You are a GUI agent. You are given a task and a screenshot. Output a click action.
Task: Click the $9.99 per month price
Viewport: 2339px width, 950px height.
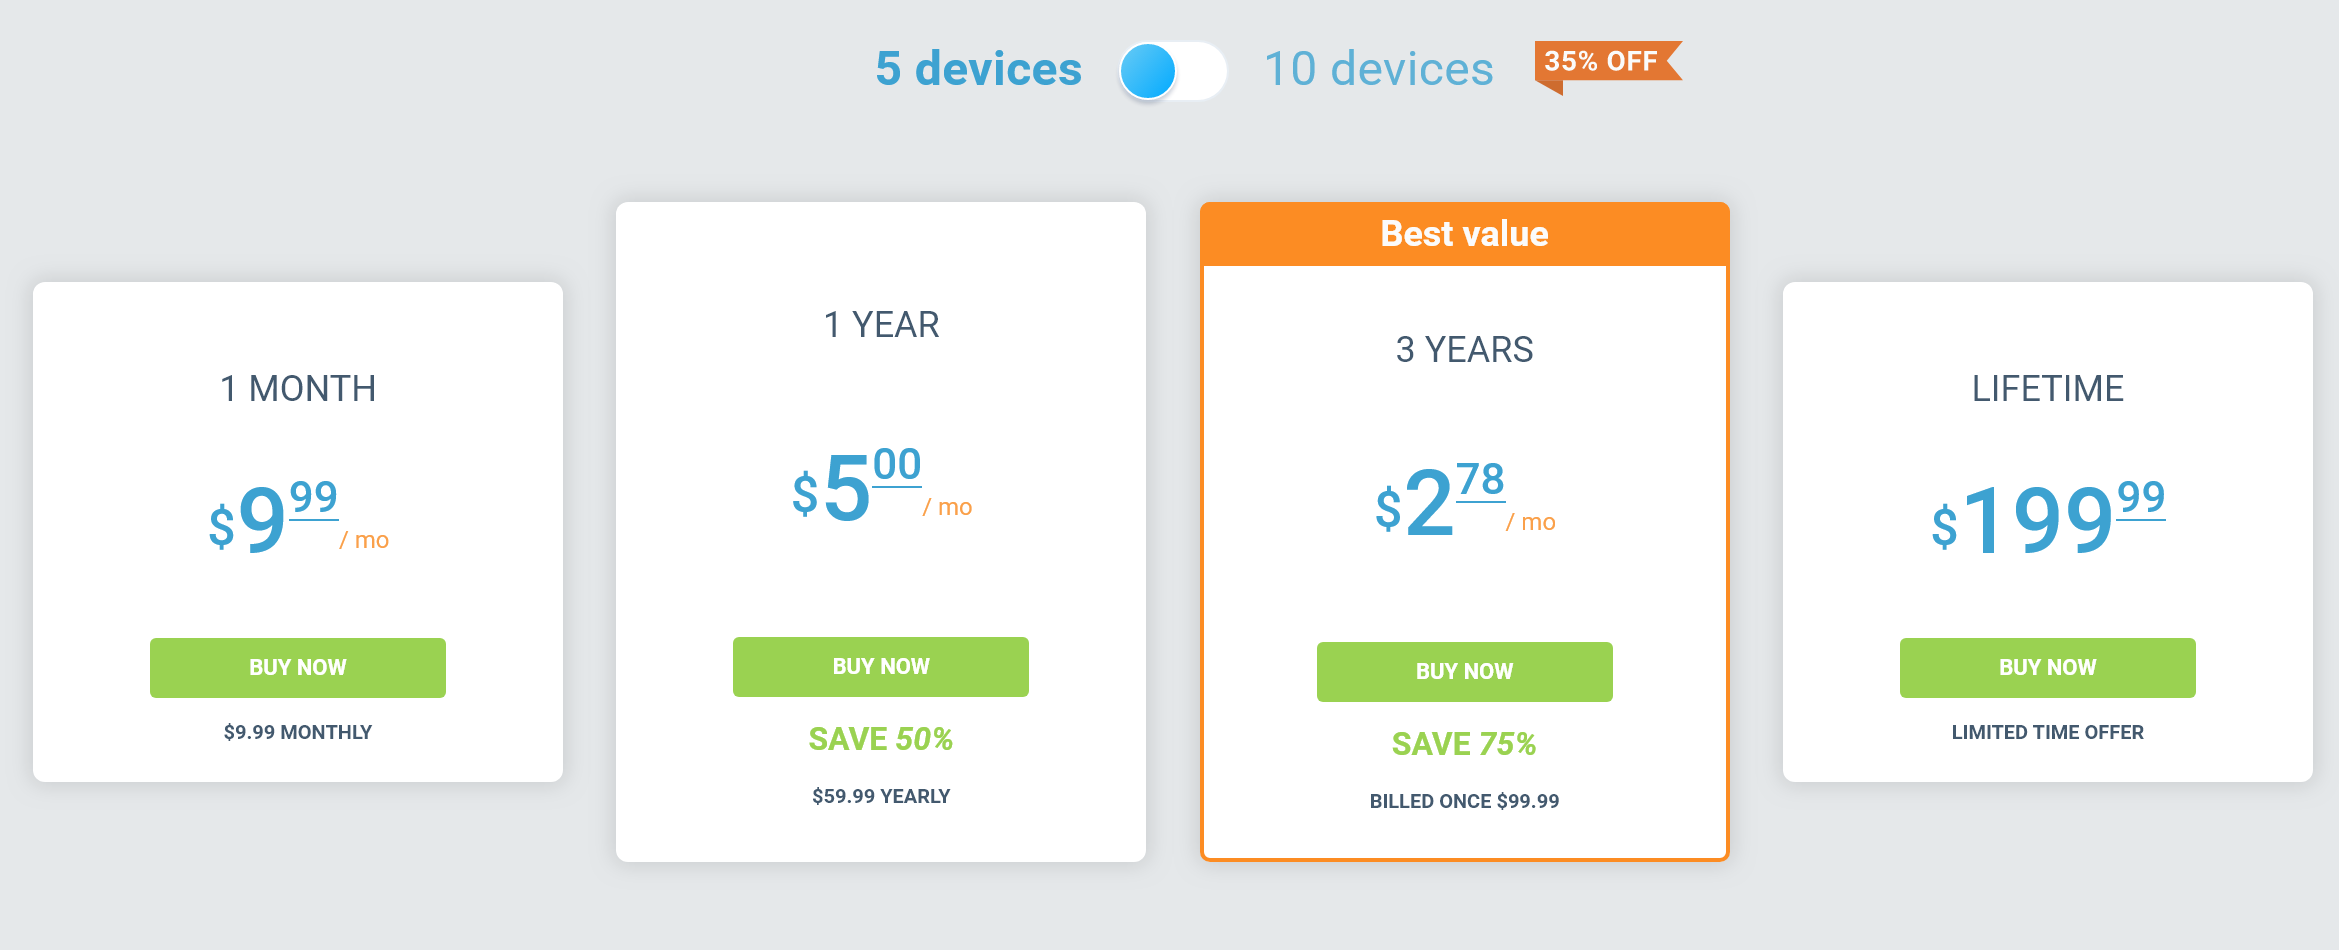click(x=298, y=518)
